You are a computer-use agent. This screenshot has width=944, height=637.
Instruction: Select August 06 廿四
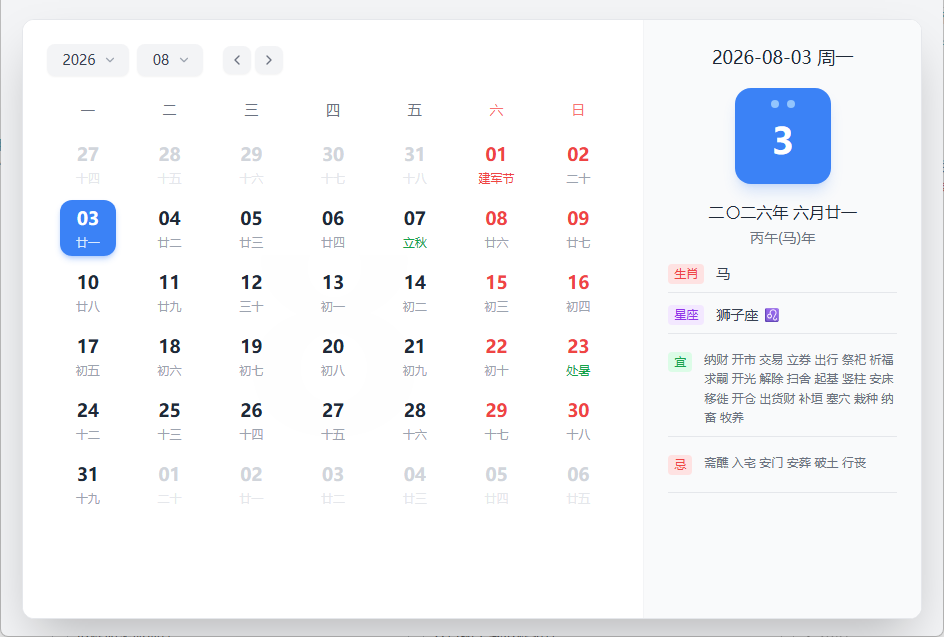[333, 228]
